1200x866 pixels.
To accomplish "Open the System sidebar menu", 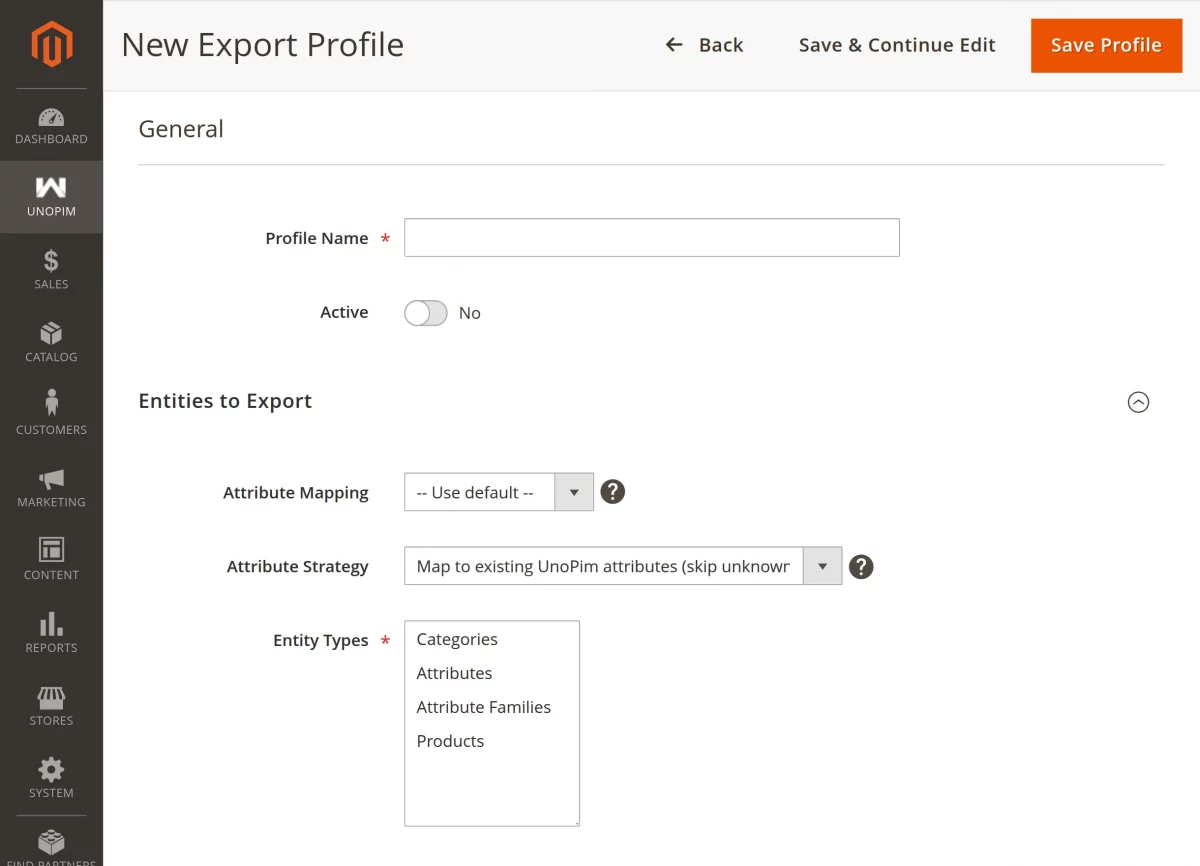I will [x=51, y=779].
